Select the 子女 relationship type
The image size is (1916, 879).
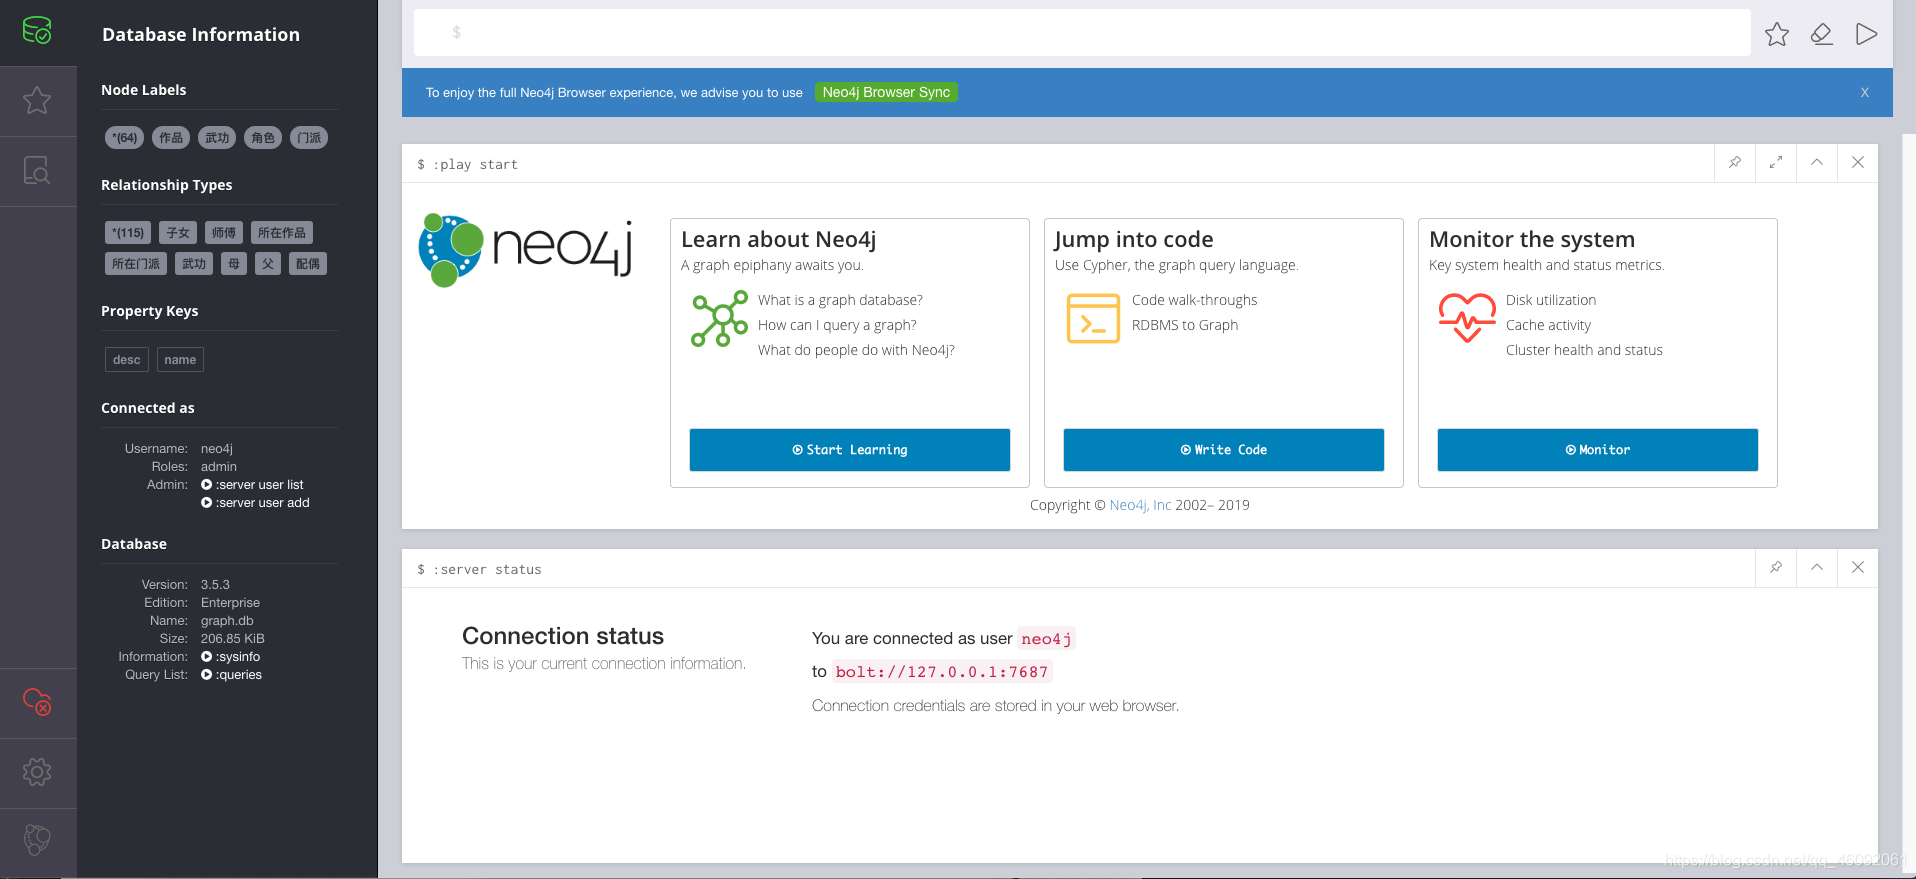(178, 233)
